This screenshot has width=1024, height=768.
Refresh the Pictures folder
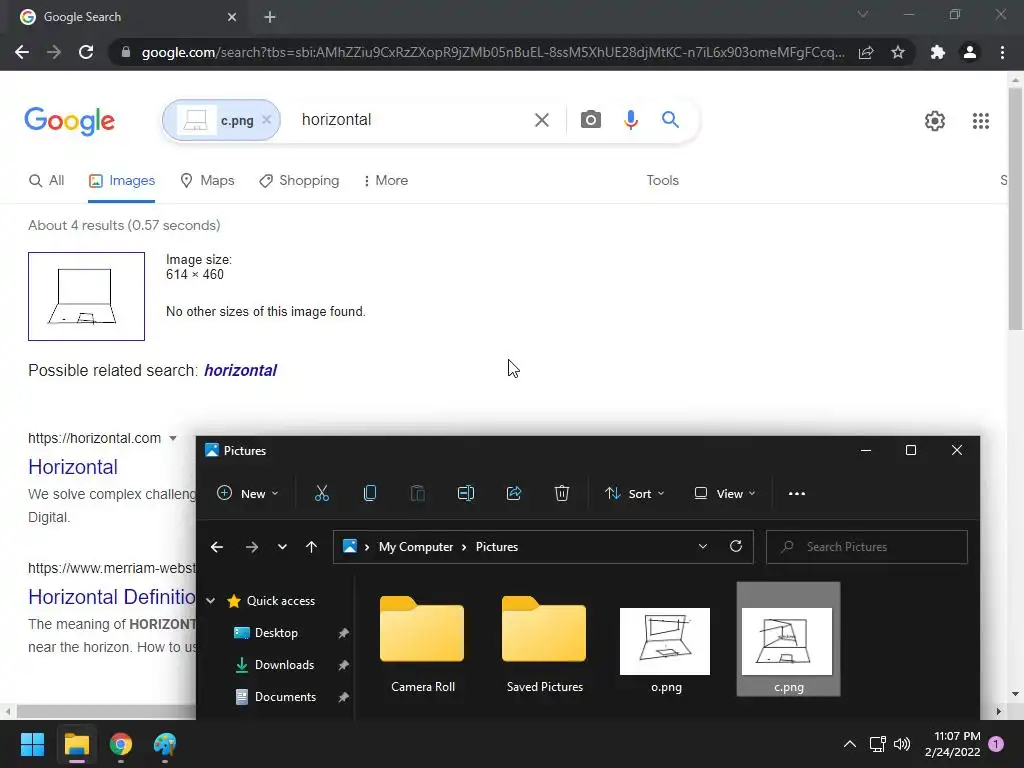pyautogui.click(x=736, y=546)
